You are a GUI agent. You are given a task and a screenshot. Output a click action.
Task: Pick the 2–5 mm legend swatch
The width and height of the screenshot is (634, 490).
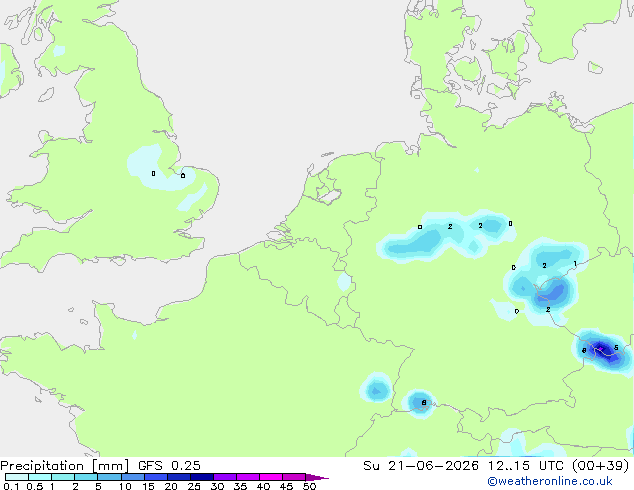tap(86, 477)
